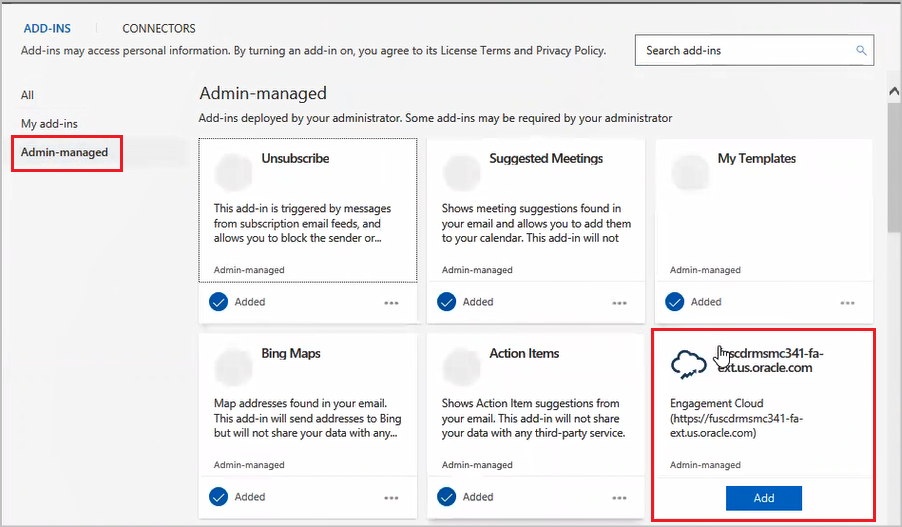Click the Suggested Meetings add-in icon
The height and width of the screenshot is (527, 902).
tap(461, 172)
